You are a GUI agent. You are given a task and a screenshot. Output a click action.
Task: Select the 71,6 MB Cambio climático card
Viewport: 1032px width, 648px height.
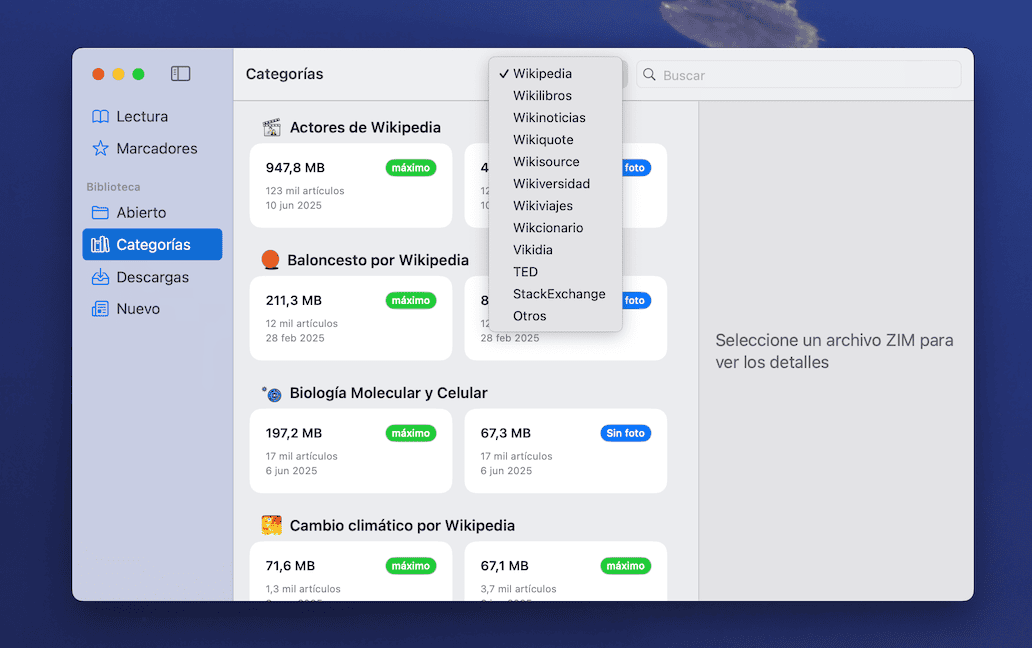coord(351,571)
